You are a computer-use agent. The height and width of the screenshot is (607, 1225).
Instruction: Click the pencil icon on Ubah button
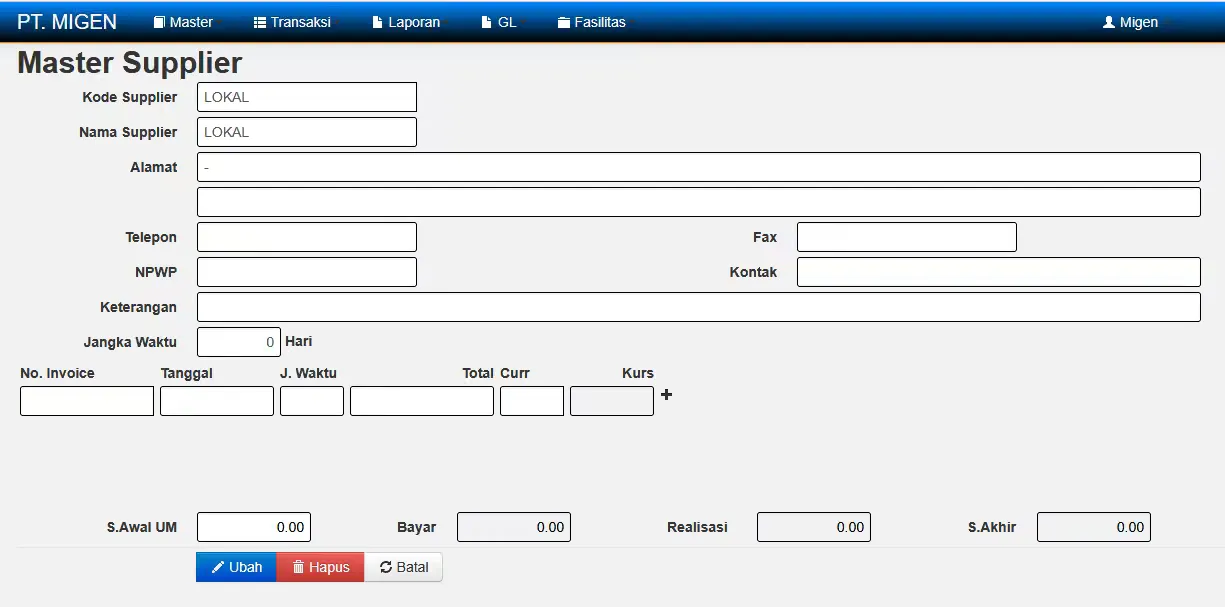click(x=218, y=567)
